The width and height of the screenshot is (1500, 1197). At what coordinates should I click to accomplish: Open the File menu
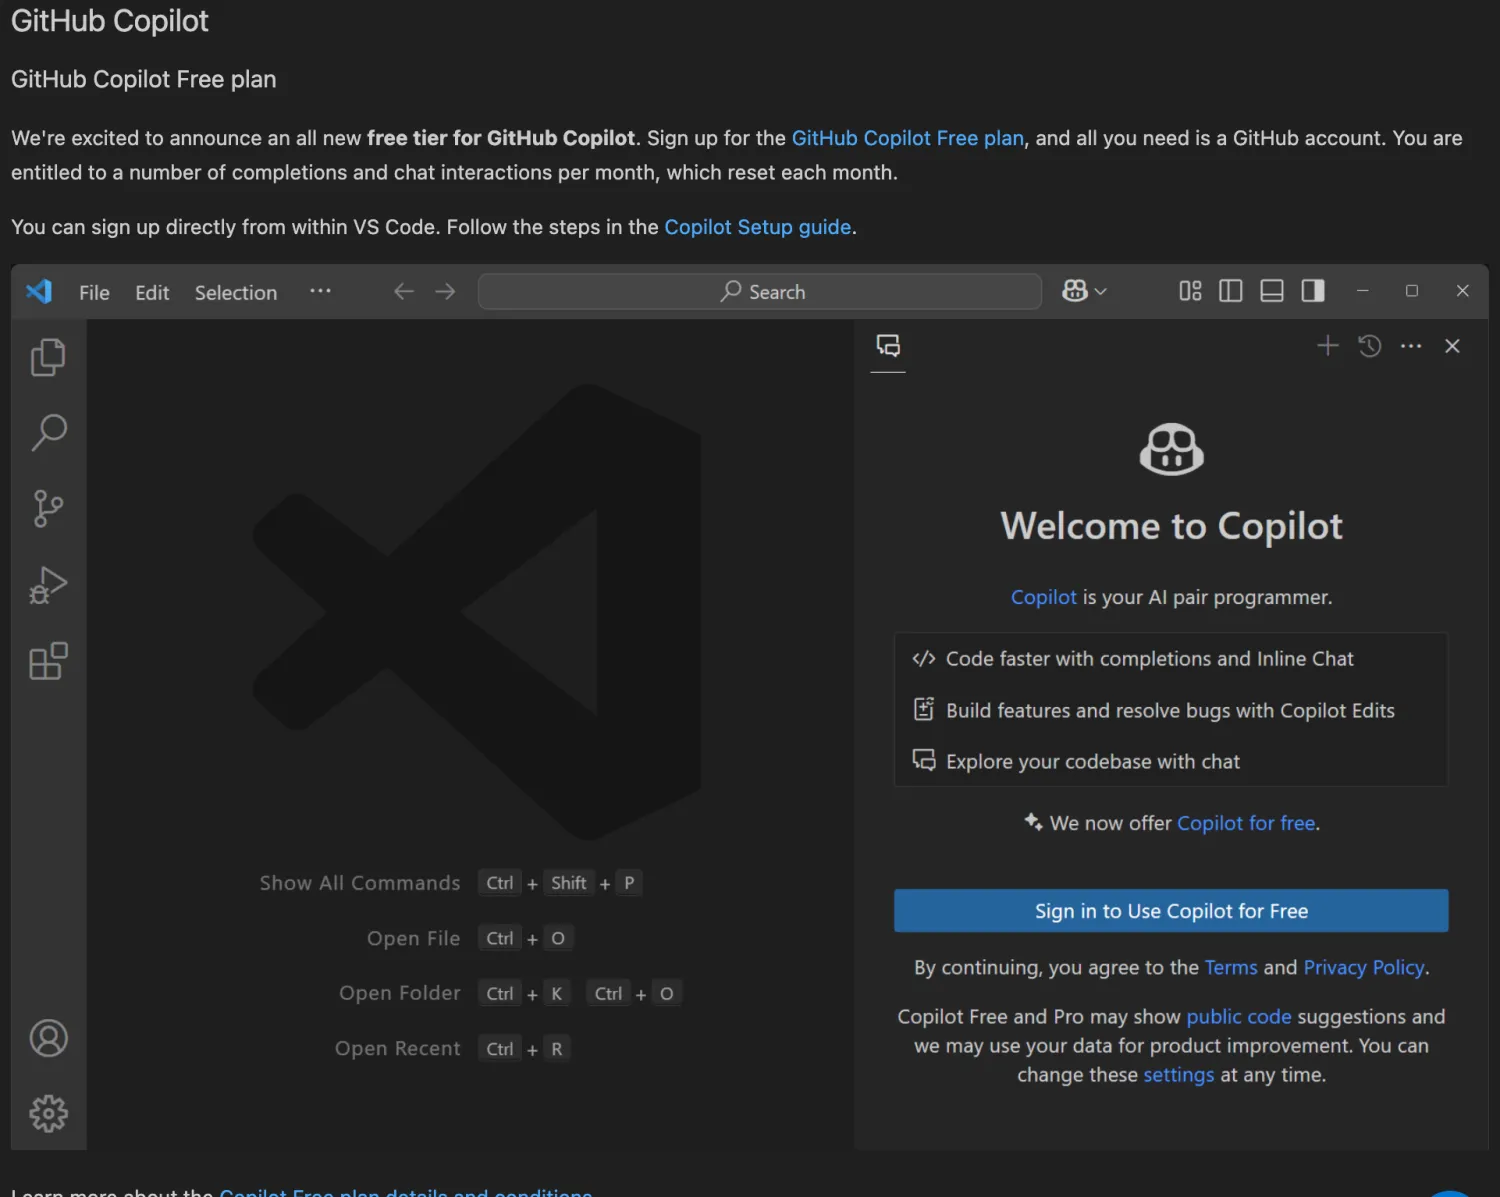94,292
